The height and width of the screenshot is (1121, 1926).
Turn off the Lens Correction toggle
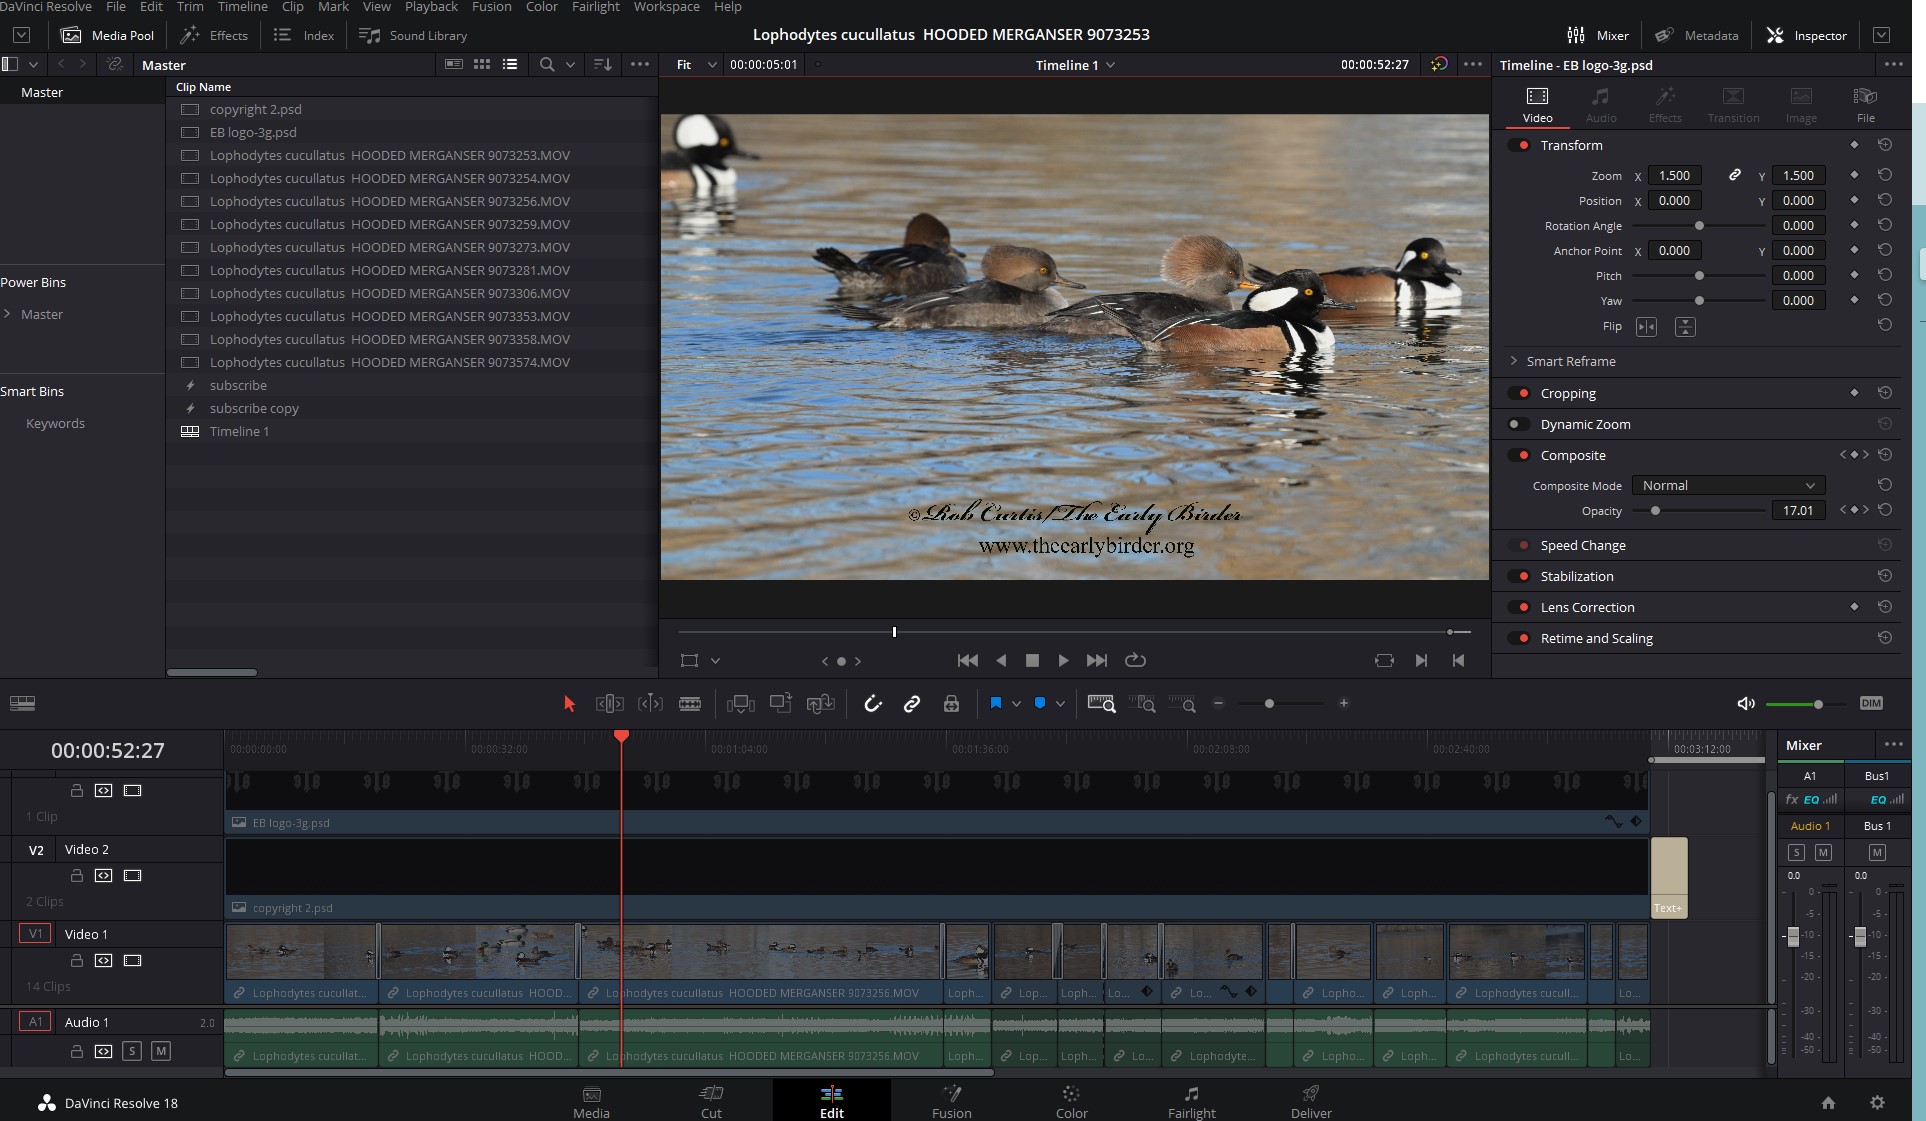(x=1520, y=607)
